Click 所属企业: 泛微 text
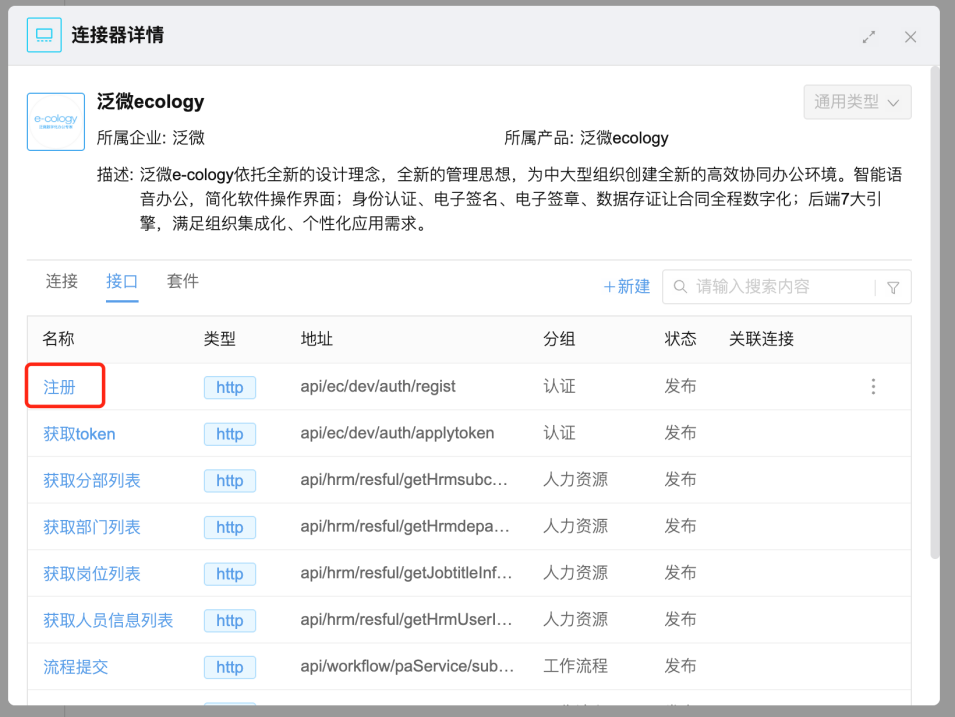 [x=150, y=138]
